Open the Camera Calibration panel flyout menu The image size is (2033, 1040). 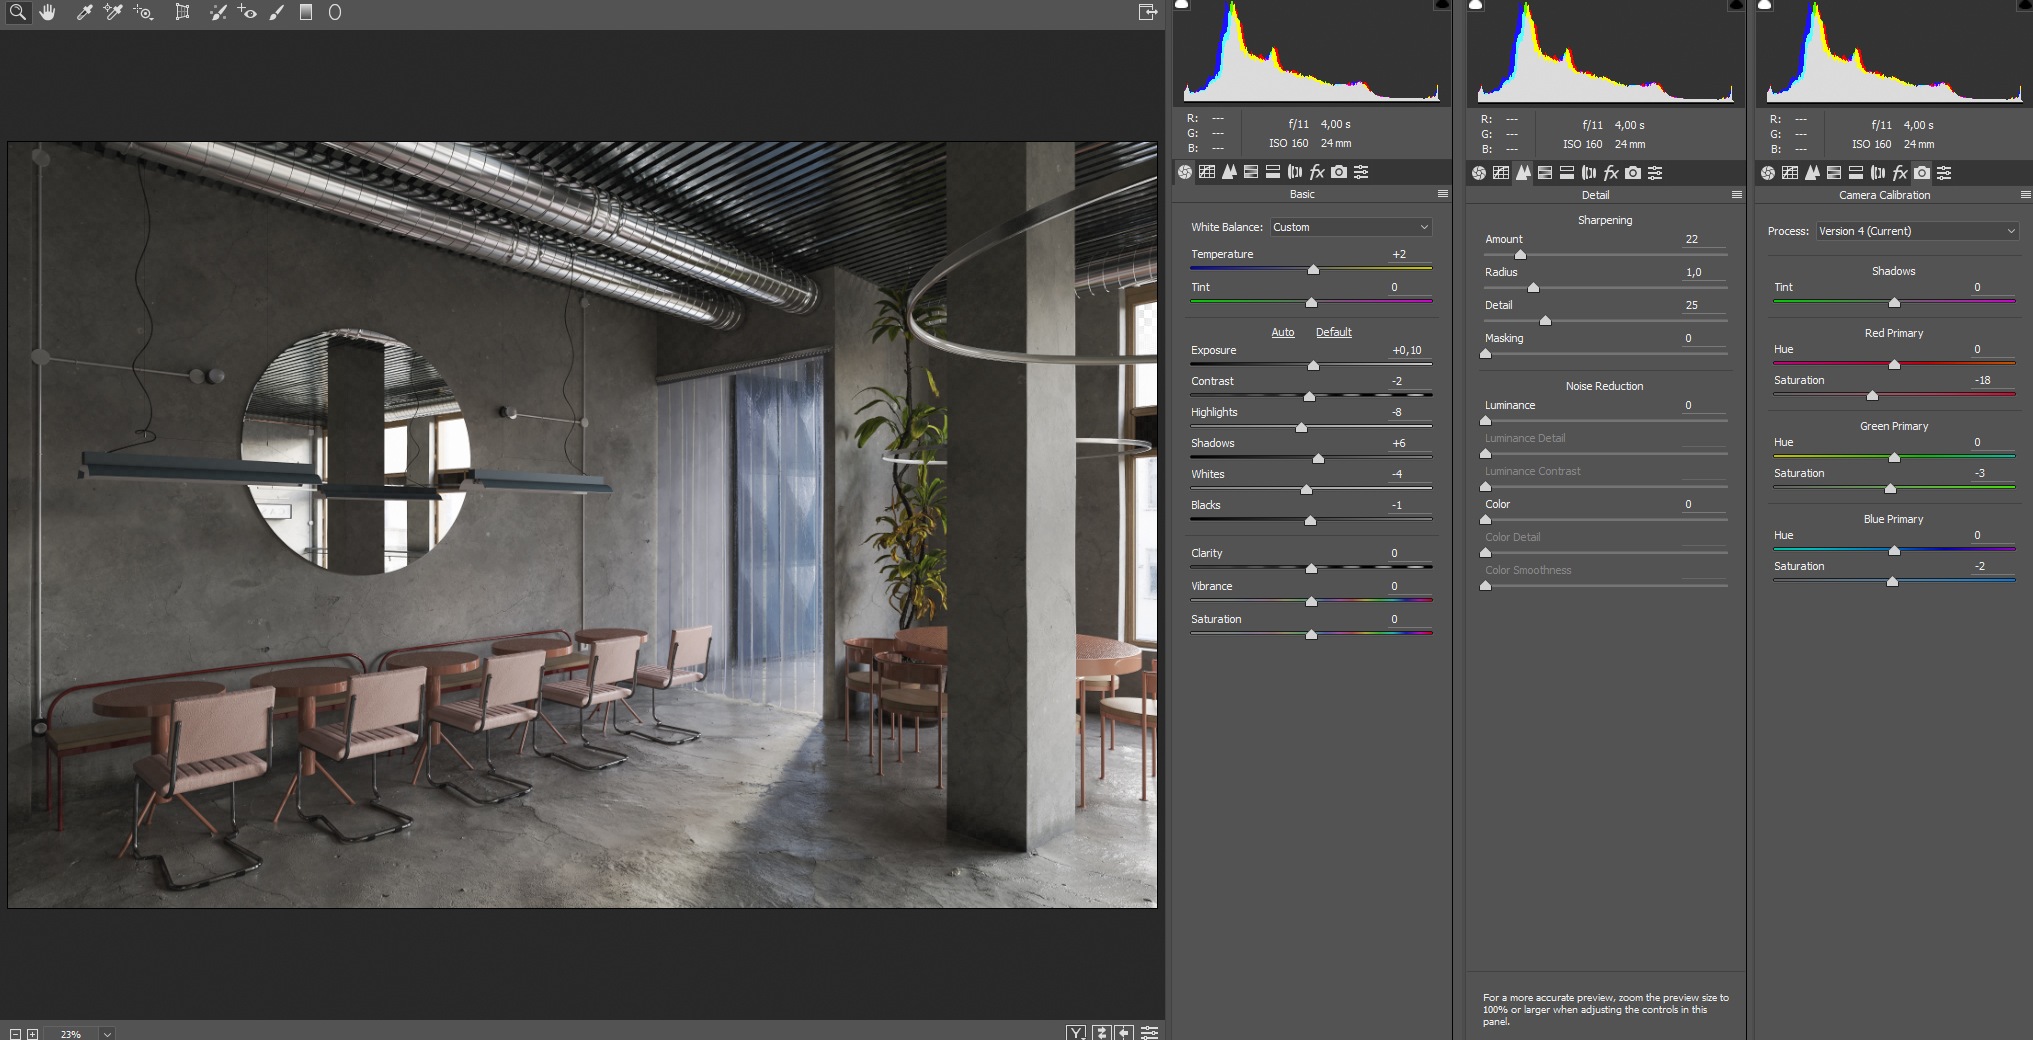pos(2026,195)
